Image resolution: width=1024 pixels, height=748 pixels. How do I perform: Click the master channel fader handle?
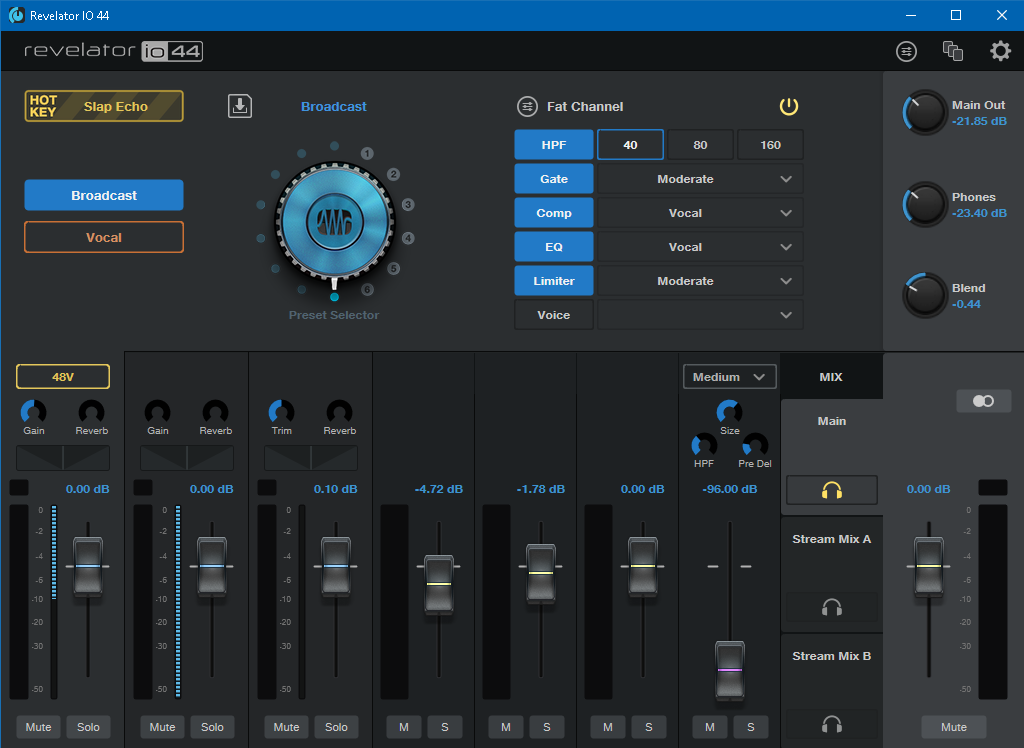[x=929, y=566]
